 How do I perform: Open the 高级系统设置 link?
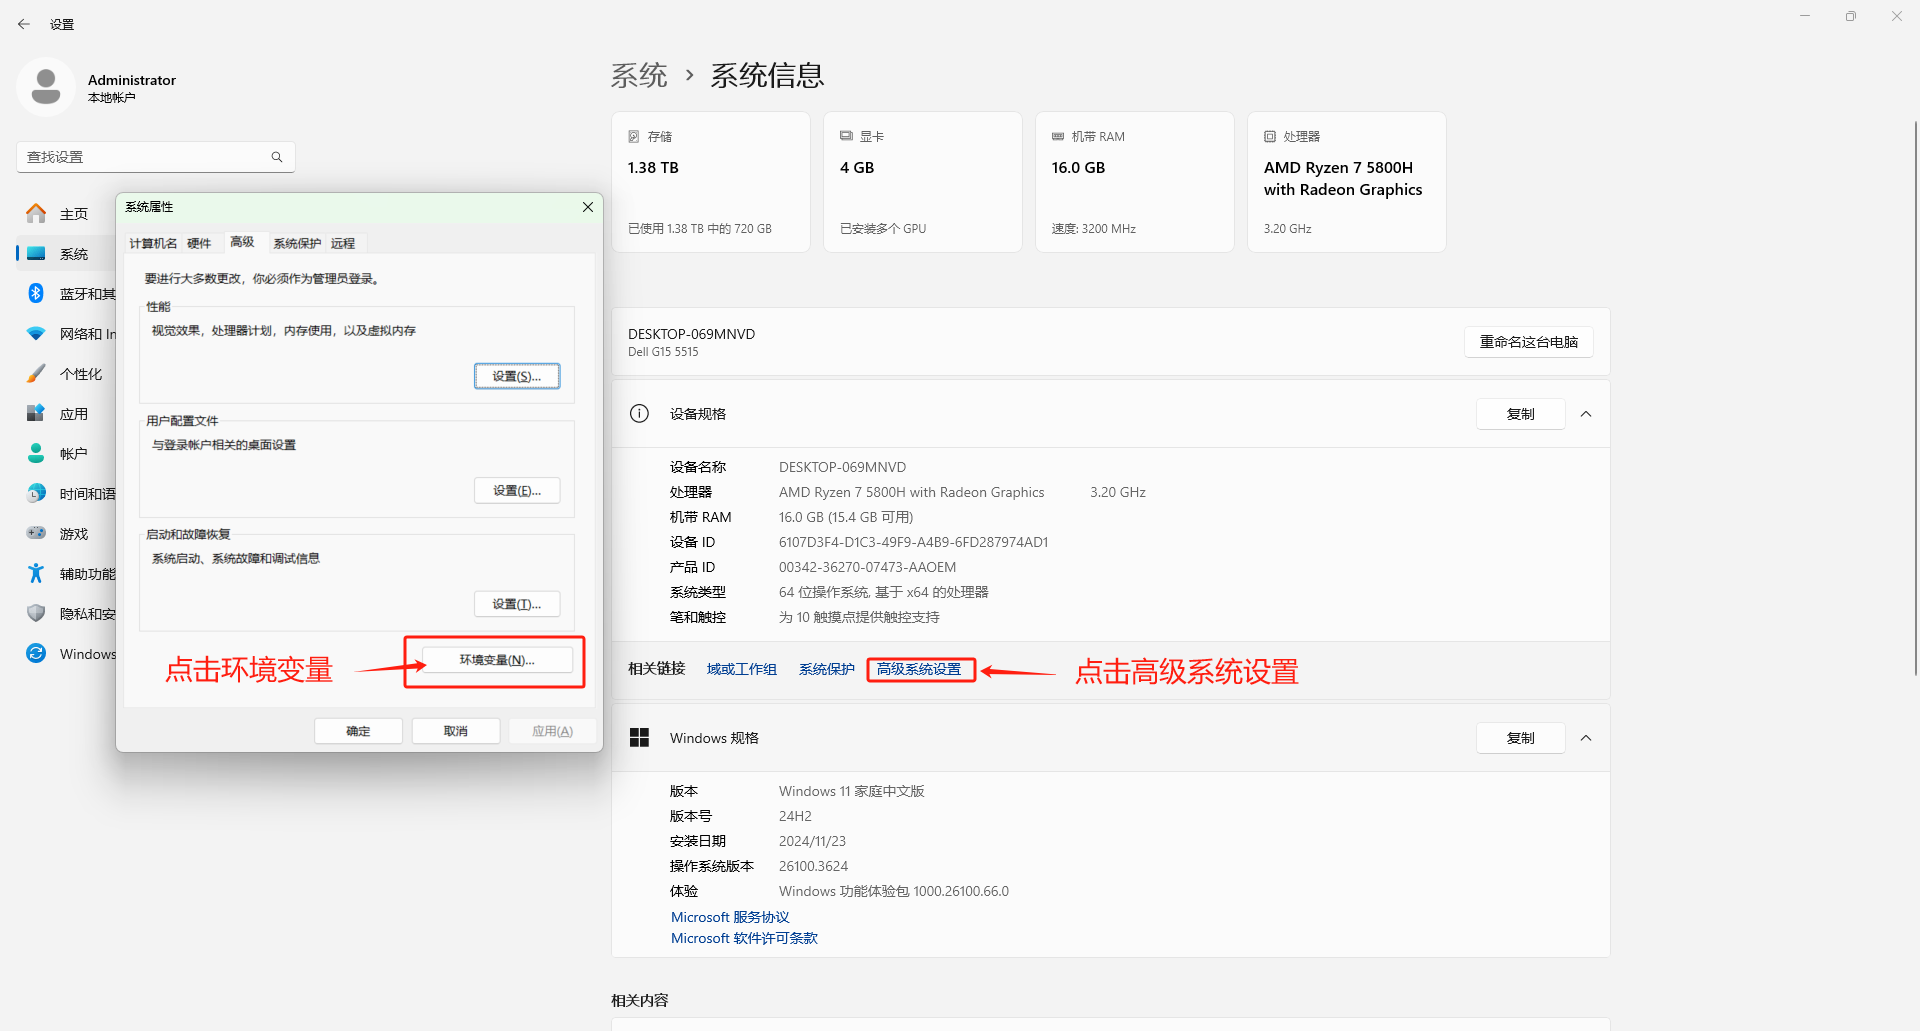[919, 669]
